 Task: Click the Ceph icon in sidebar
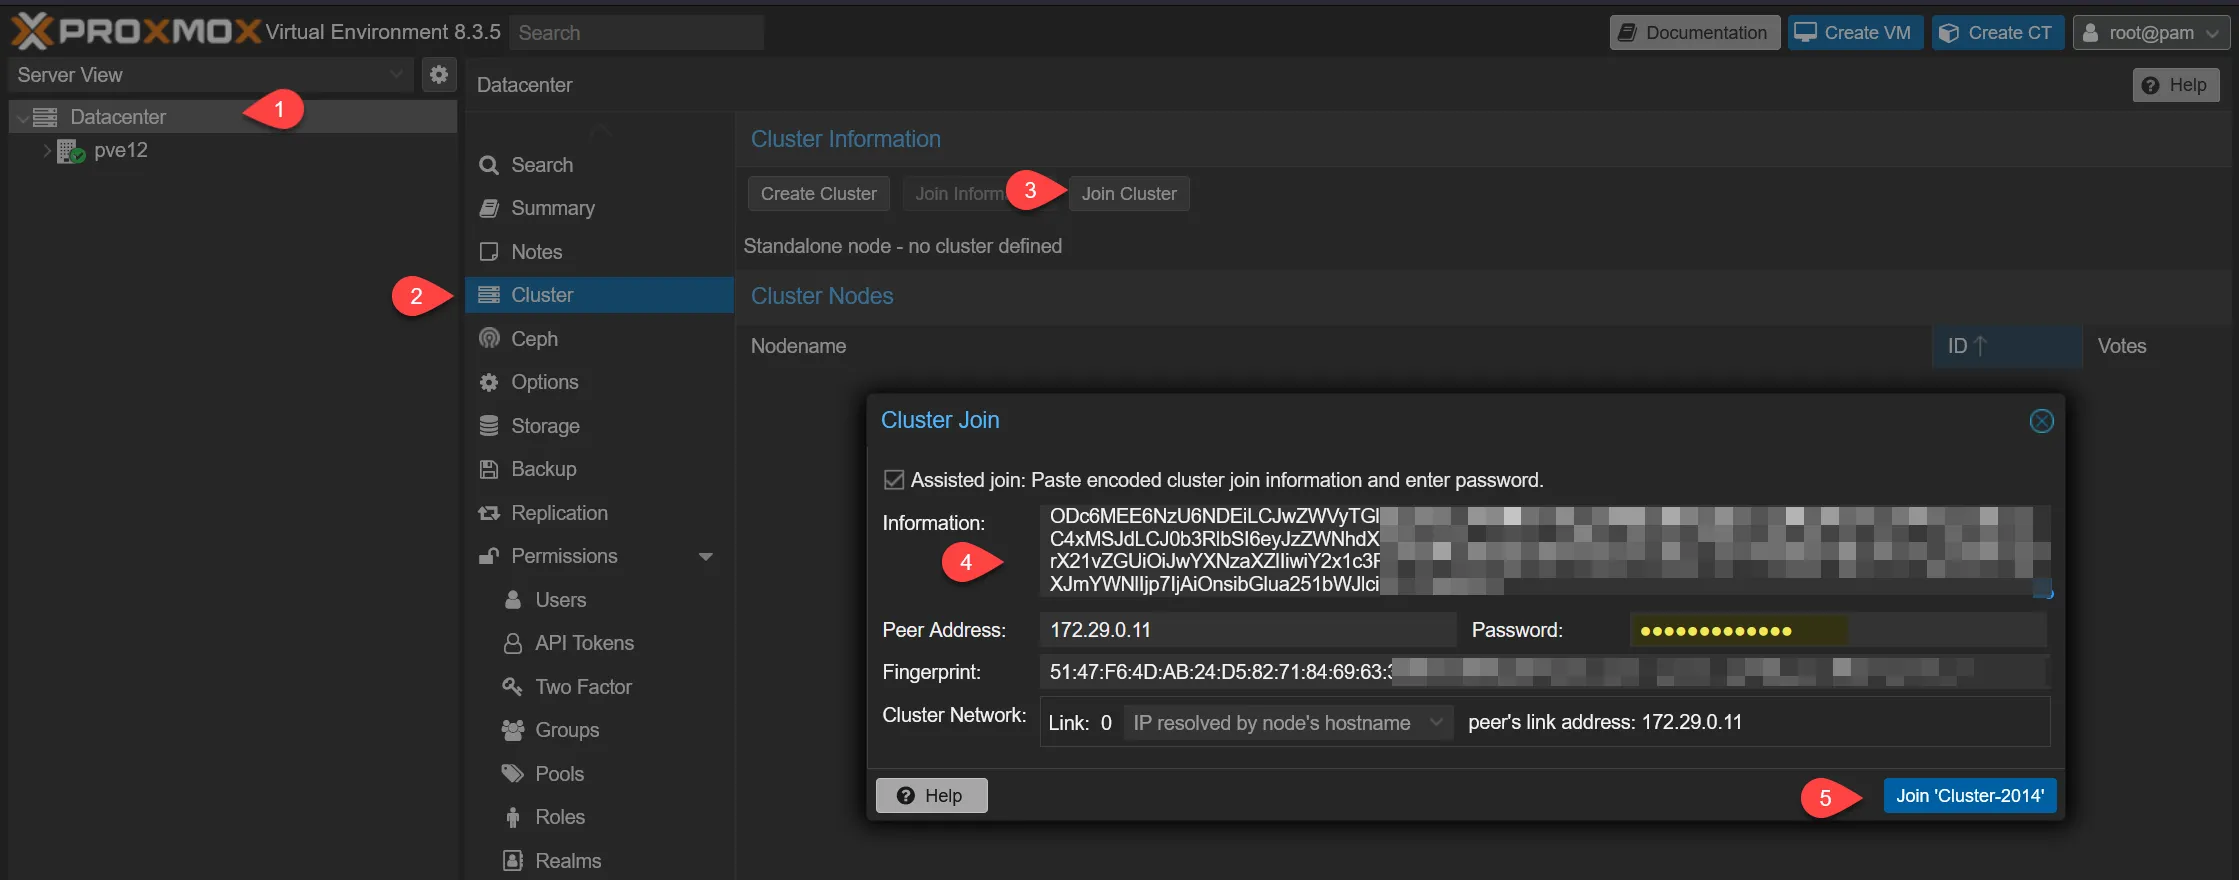489,339
